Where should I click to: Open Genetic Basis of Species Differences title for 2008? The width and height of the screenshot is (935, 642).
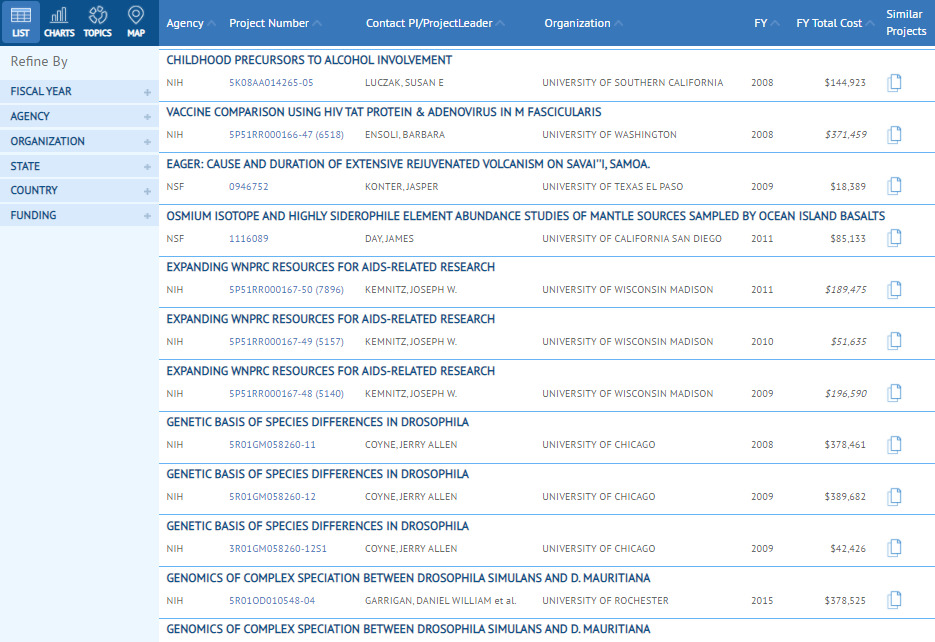(317, 422)
